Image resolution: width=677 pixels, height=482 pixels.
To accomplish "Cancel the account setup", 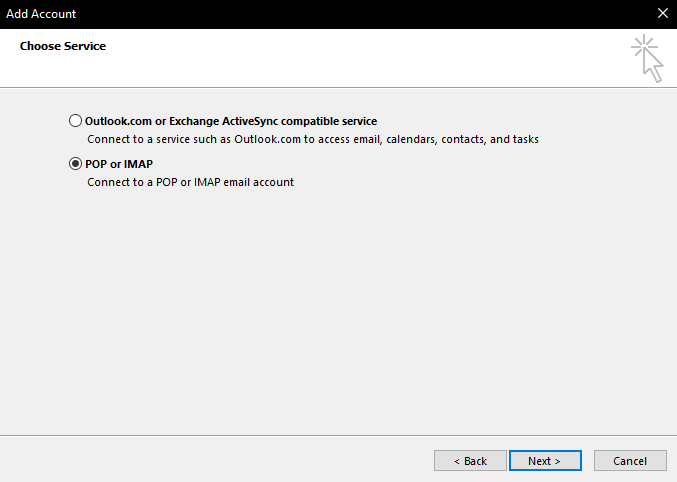I will tap(629, 461).
